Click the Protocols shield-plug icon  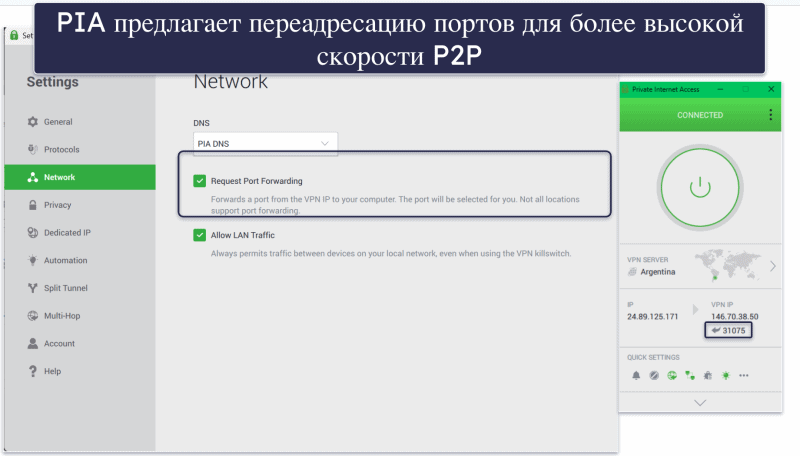tap(33, 149)
